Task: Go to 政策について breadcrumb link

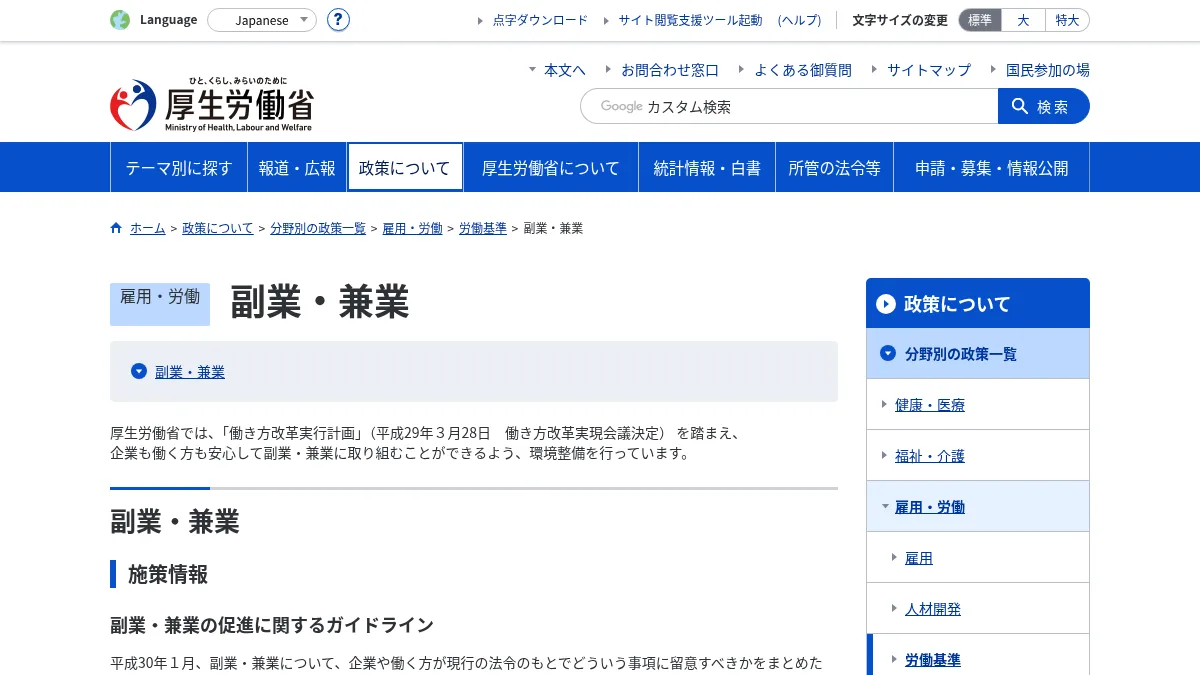Action: pos(218,228)
